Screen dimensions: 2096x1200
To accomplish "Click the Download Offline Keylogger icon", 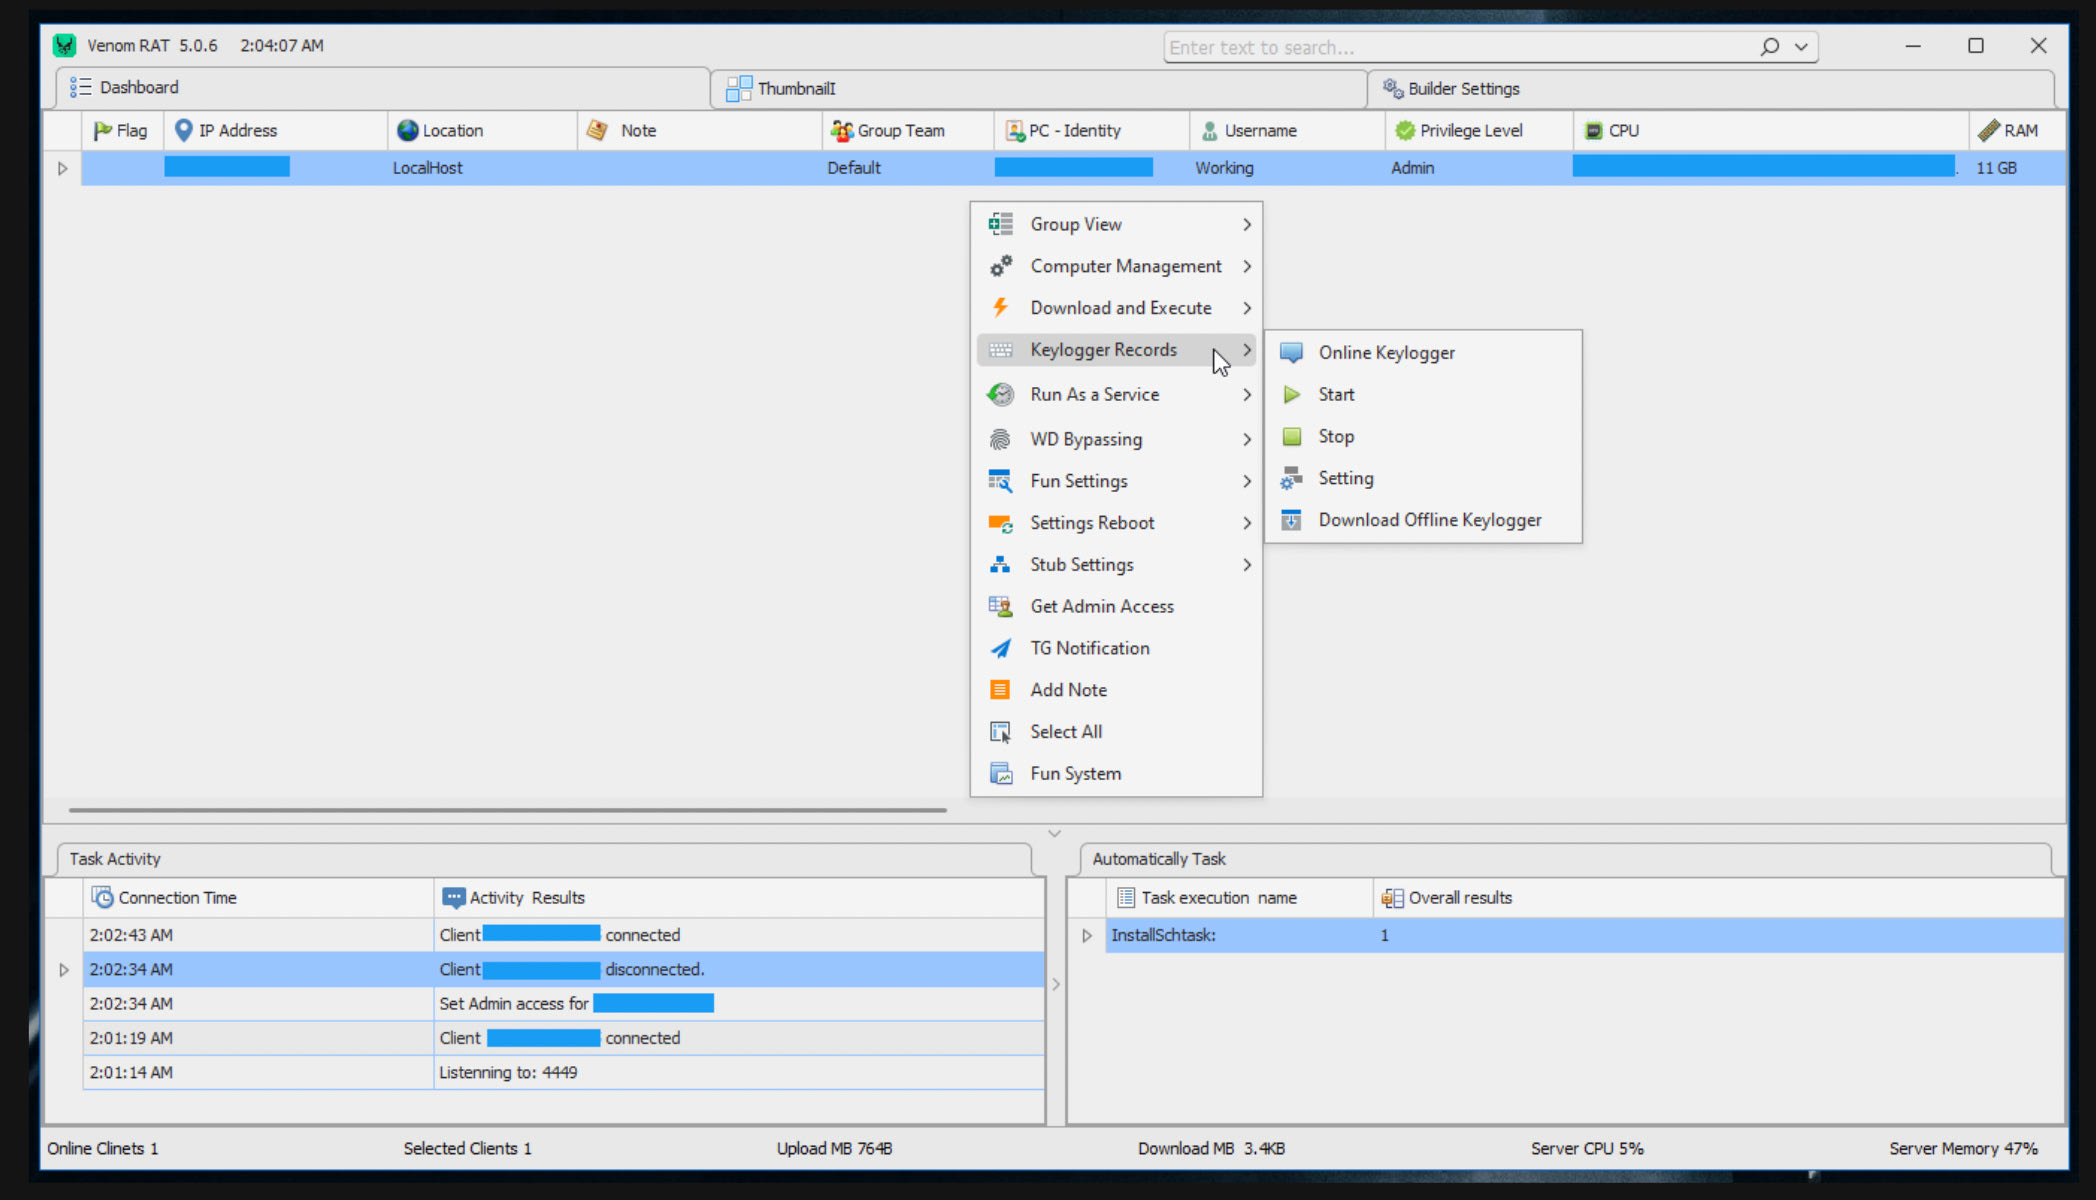I will pos(1291,520).
